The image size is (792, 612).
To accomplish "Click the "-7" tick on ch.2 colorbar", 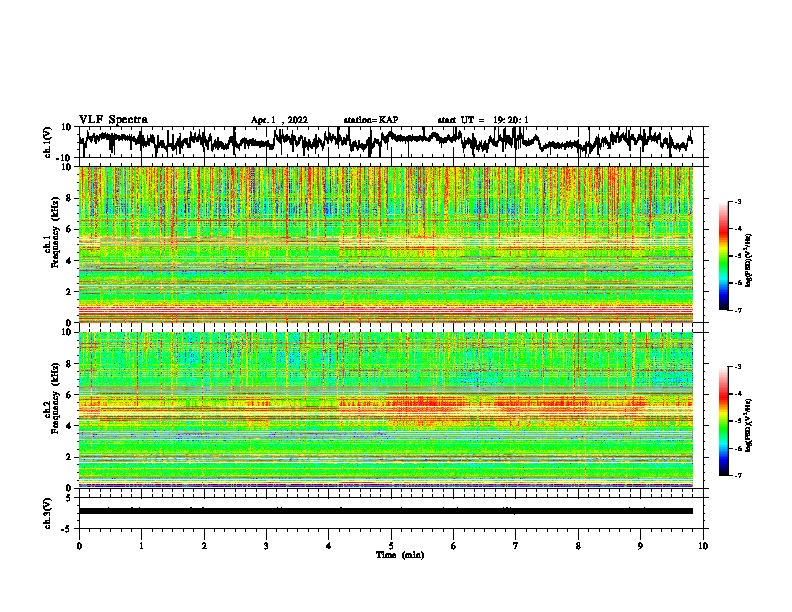I will [x=738, y=476].
